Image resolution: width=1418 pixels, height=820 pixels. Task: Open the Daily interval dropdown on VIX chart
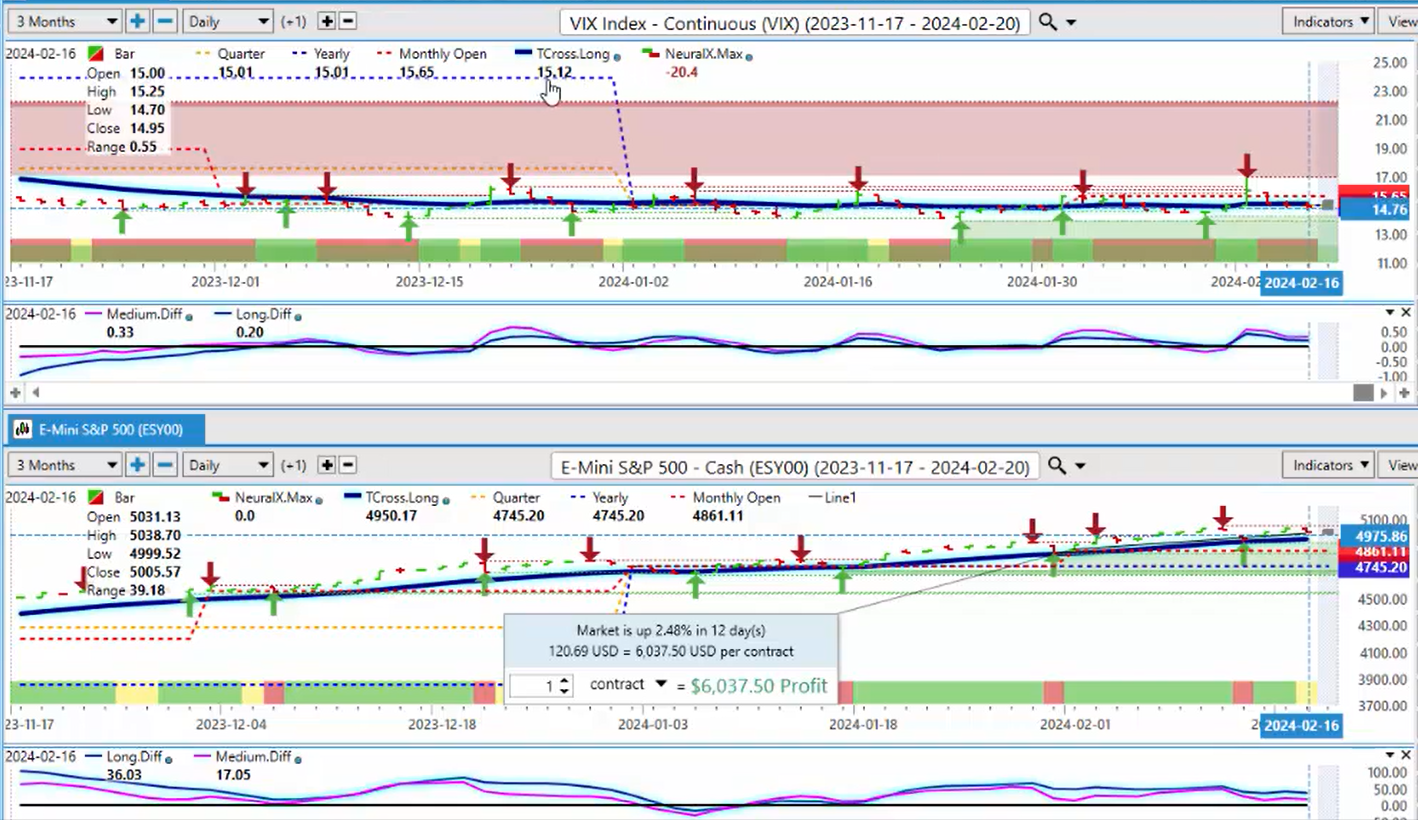pyautogui.click(x=228, y=21)
